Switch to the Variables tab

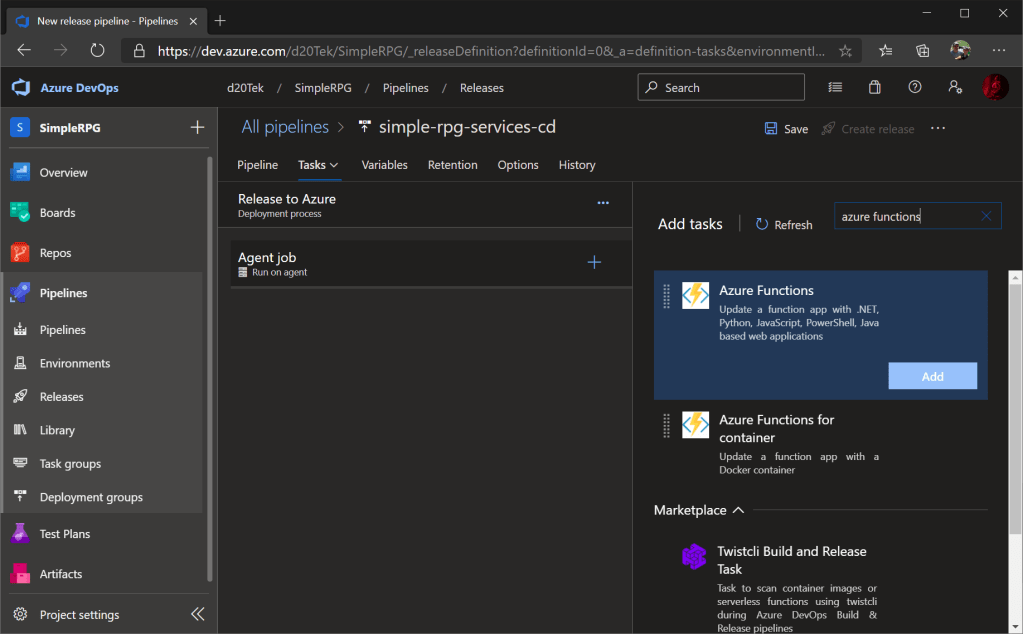pos(384,165)
